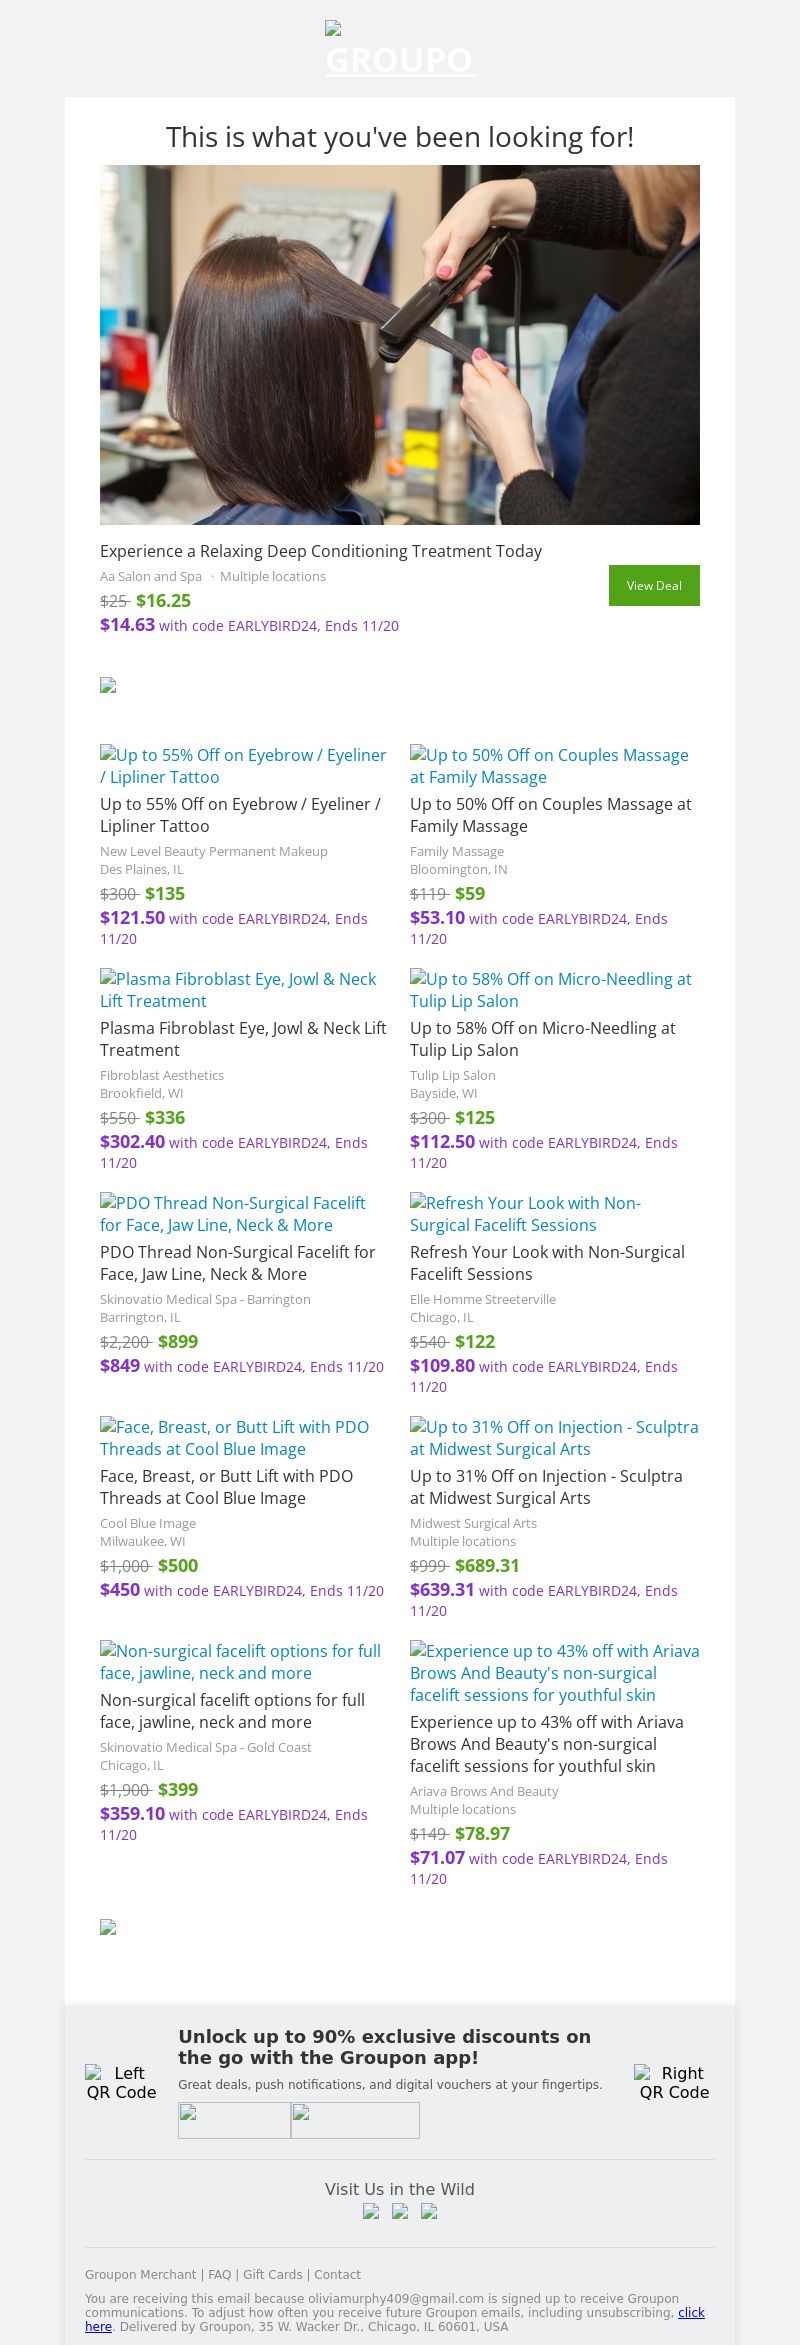This screenshot has height=2345, width=800.
Task: Click the Groupon logo at top
Action: coord(400,50)
